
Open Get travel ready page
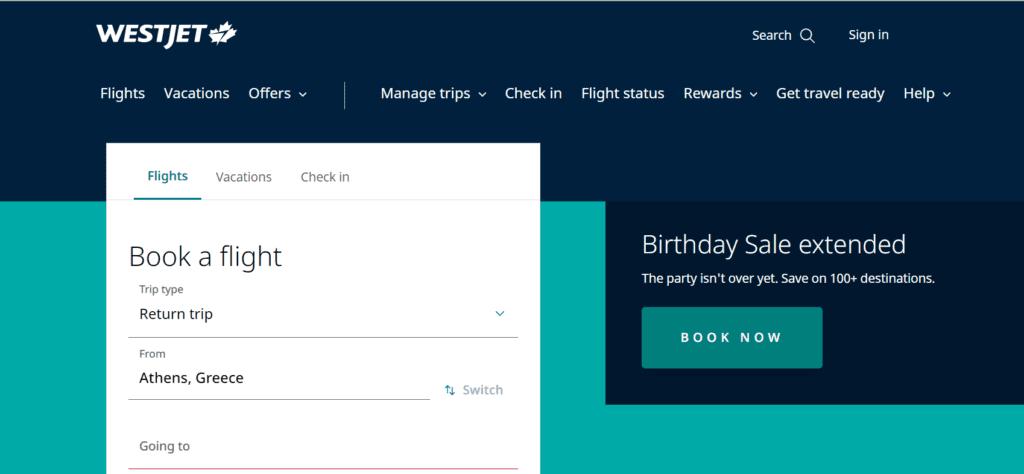(830, 93)
